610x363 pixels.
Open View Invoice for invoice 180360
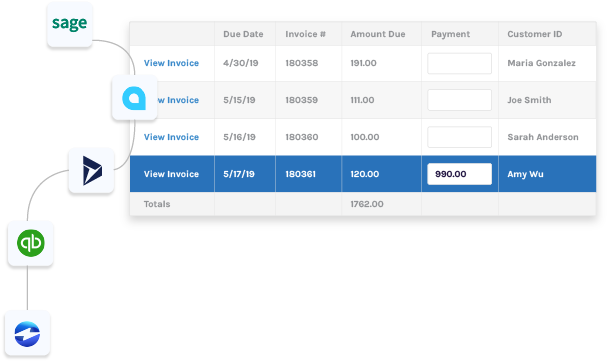[171, 137]
